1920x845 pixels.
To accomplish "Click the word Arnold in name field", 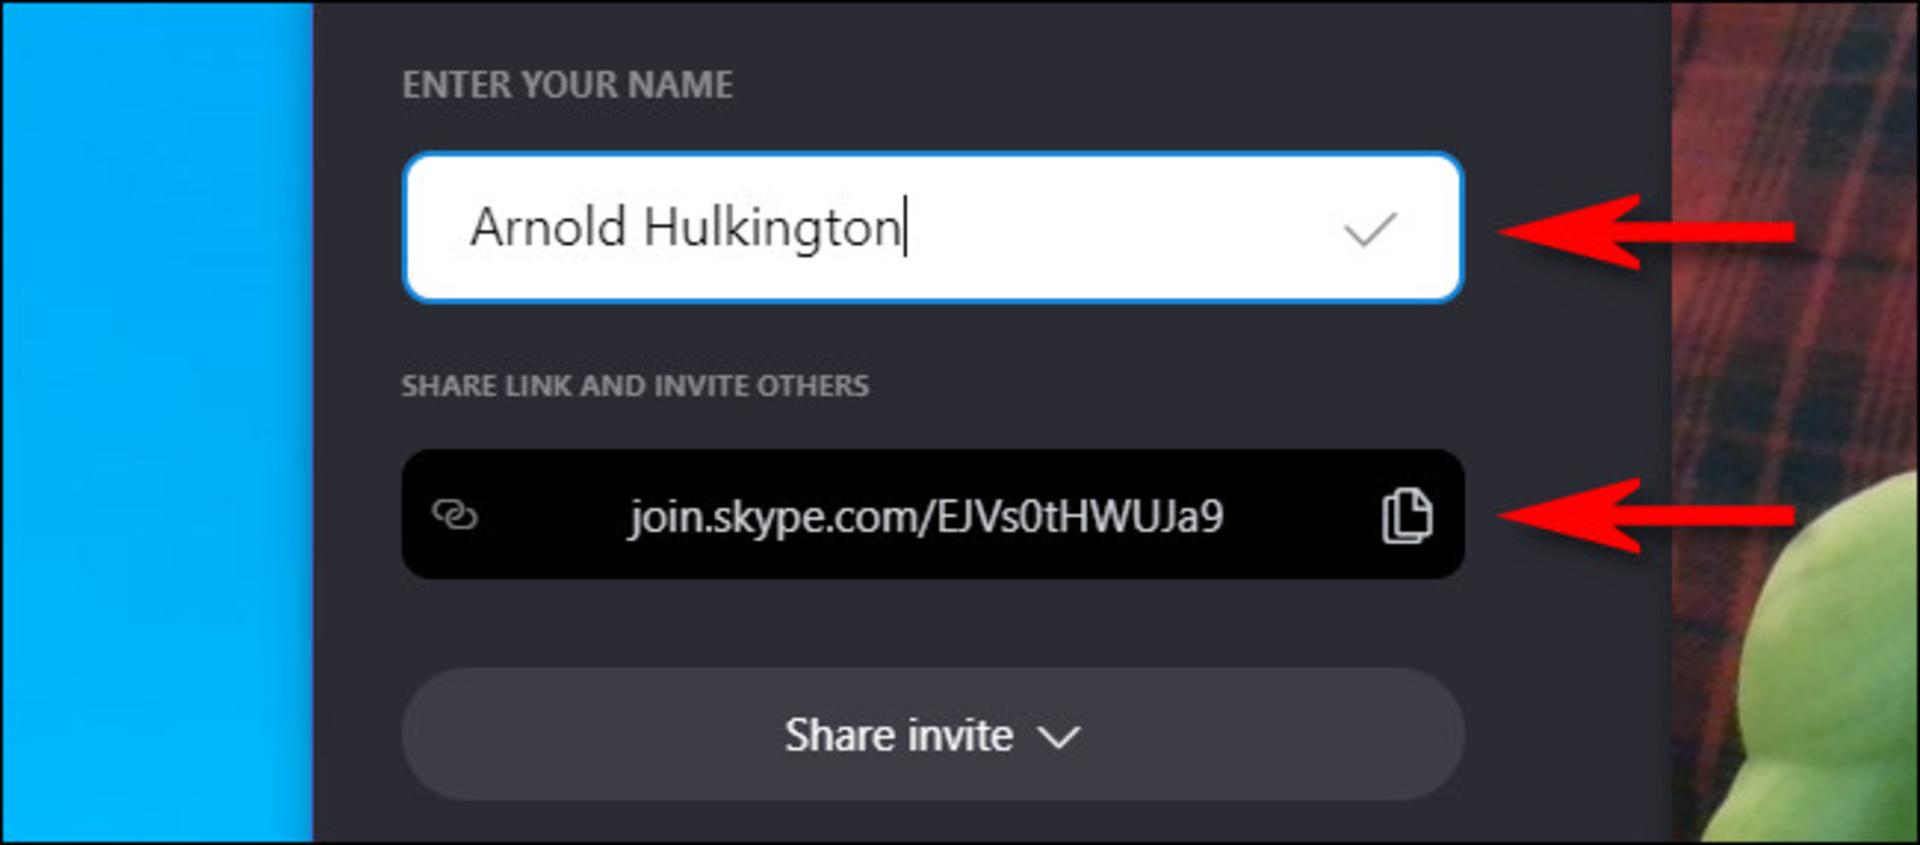I will tap(548, 227).
